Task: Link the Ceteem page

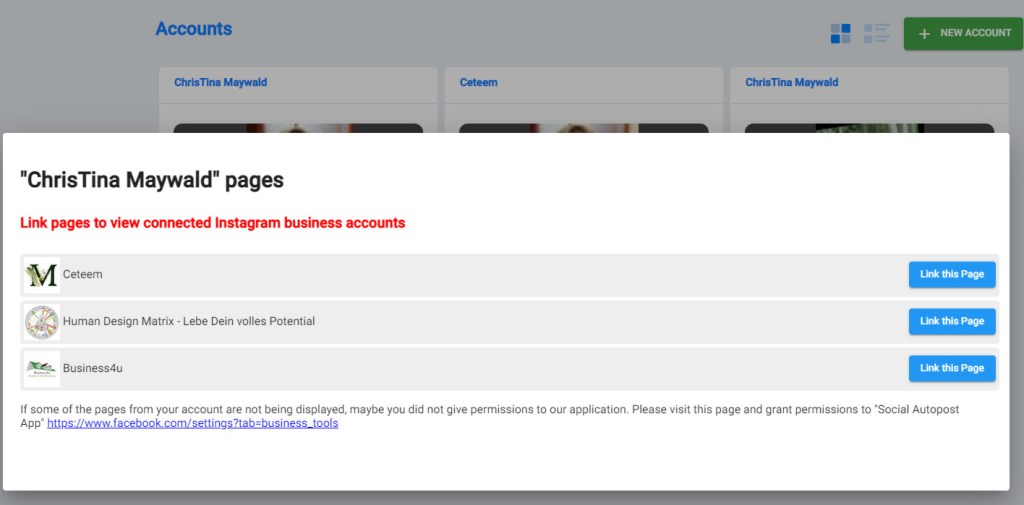Action: [951, 275]
